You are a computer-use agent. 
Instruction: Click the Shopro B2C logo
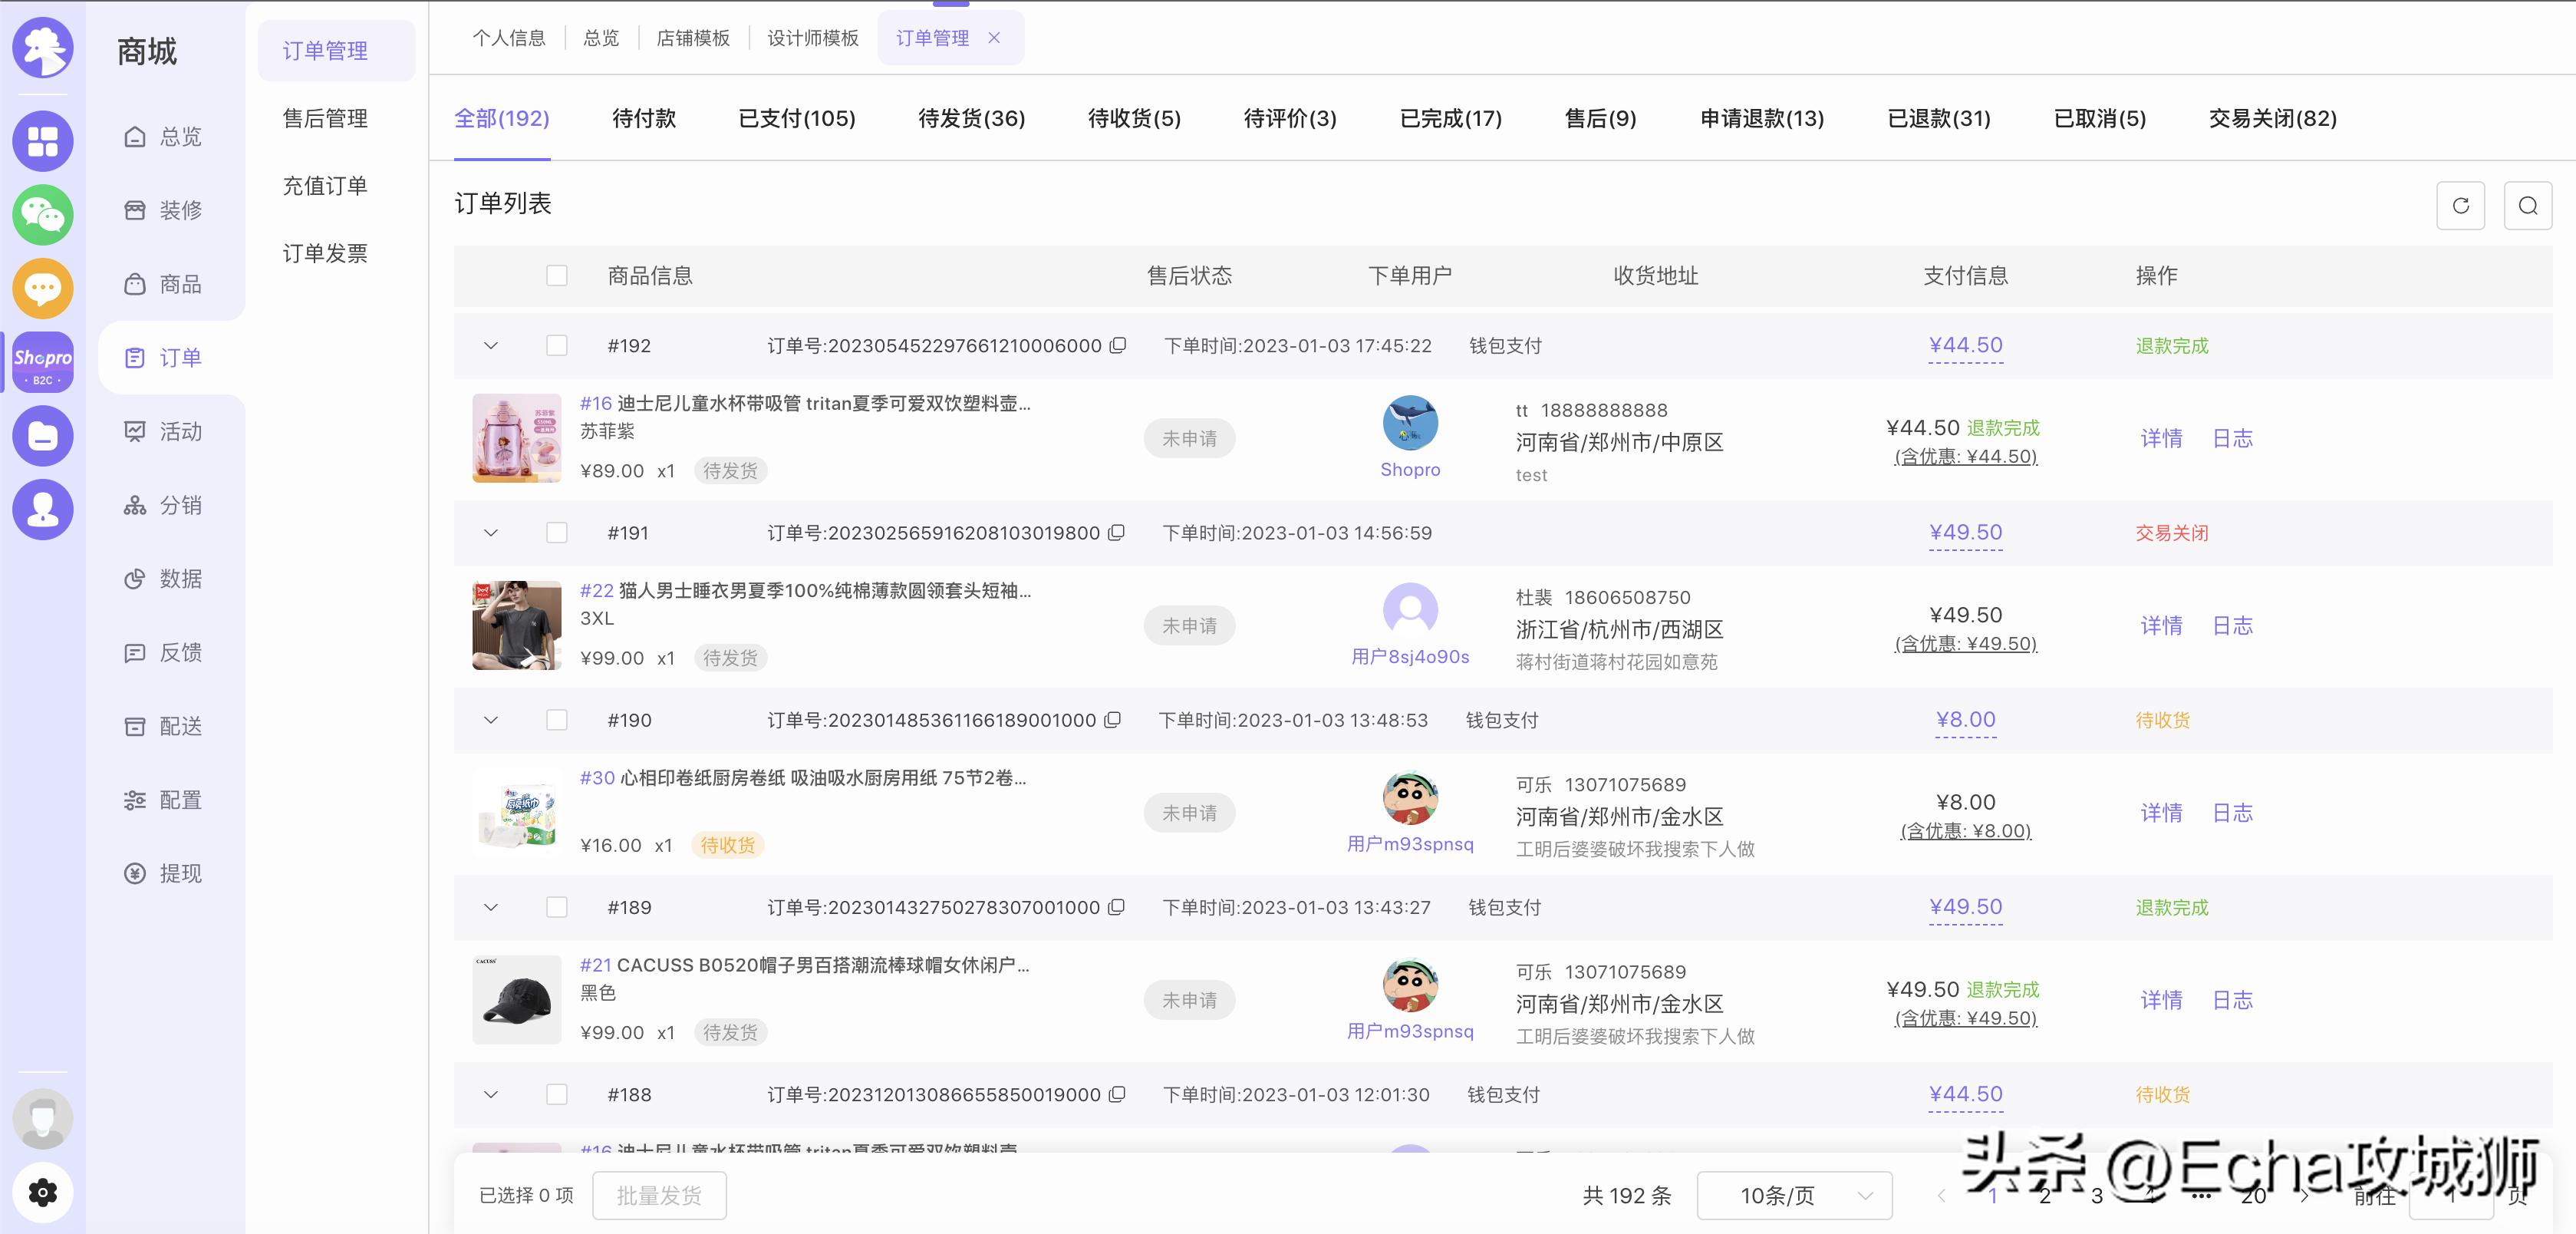coord(42,361)
